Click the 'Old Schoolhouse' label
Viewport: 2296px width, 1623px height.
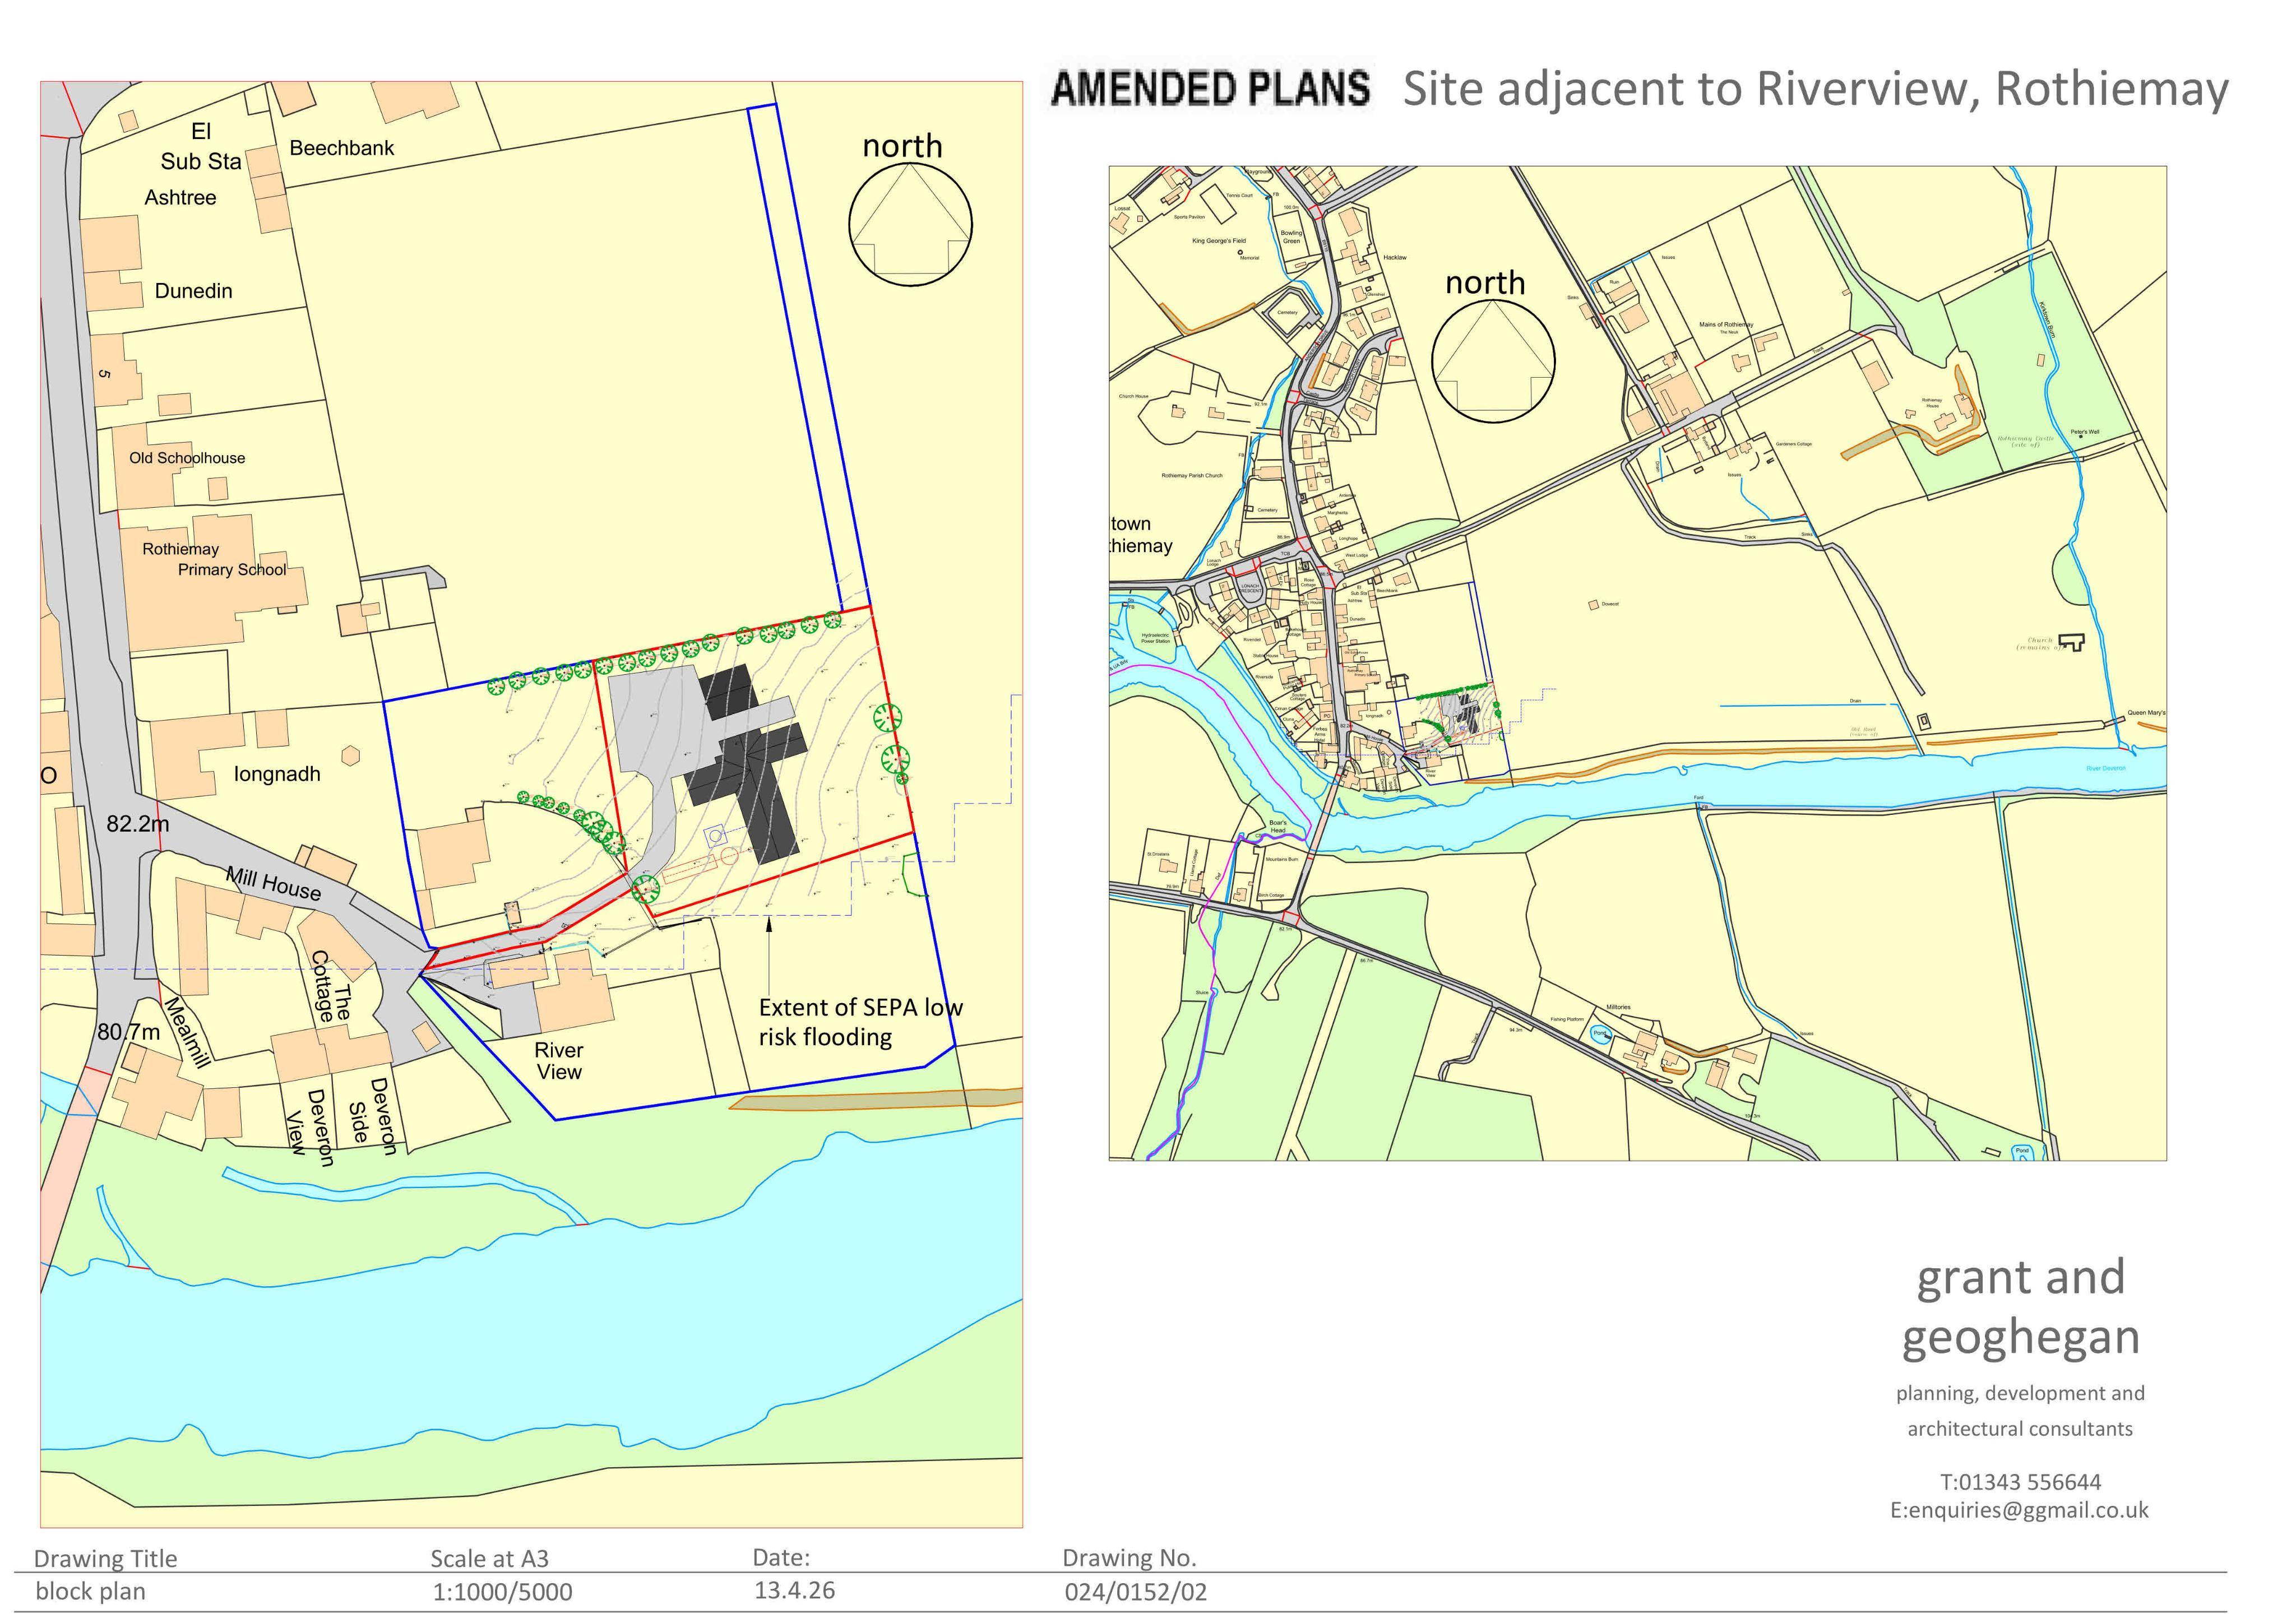tap(187, 458)
